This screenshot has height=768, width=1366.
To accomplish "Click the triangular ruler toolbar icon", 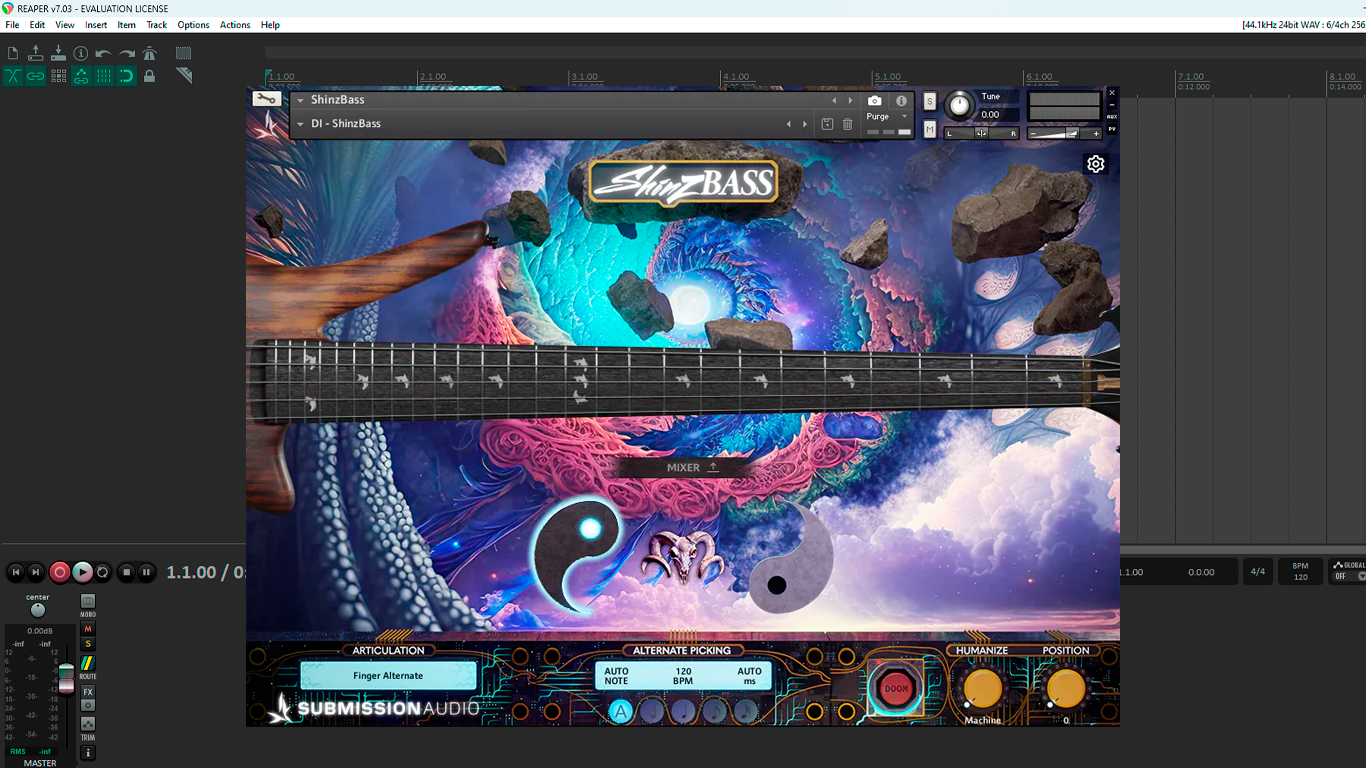I will pos(184,76).
